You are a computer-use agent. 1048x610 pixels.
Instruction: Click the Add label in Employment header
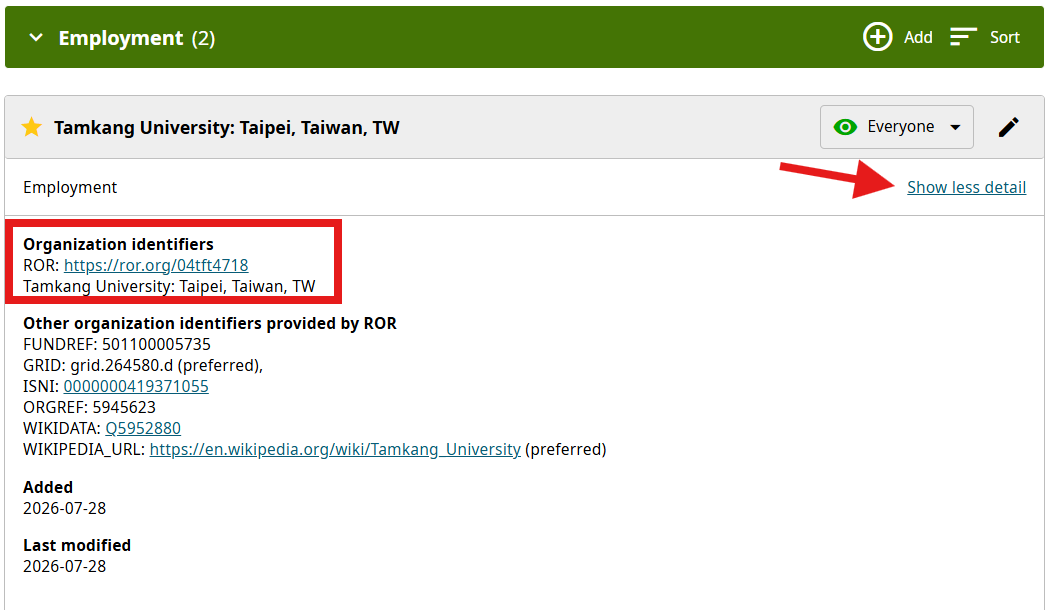click(918, 37)
